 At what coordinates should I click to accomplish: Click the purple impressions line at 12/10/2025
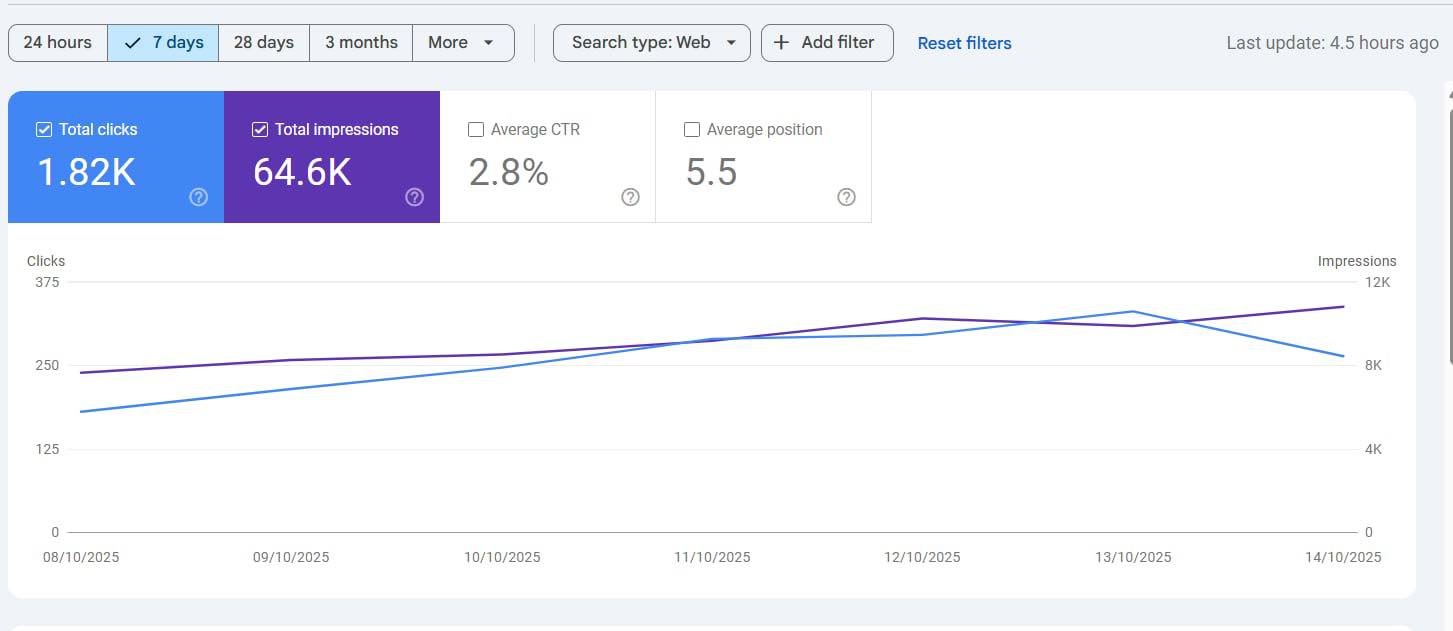click(x=922, y=318)
